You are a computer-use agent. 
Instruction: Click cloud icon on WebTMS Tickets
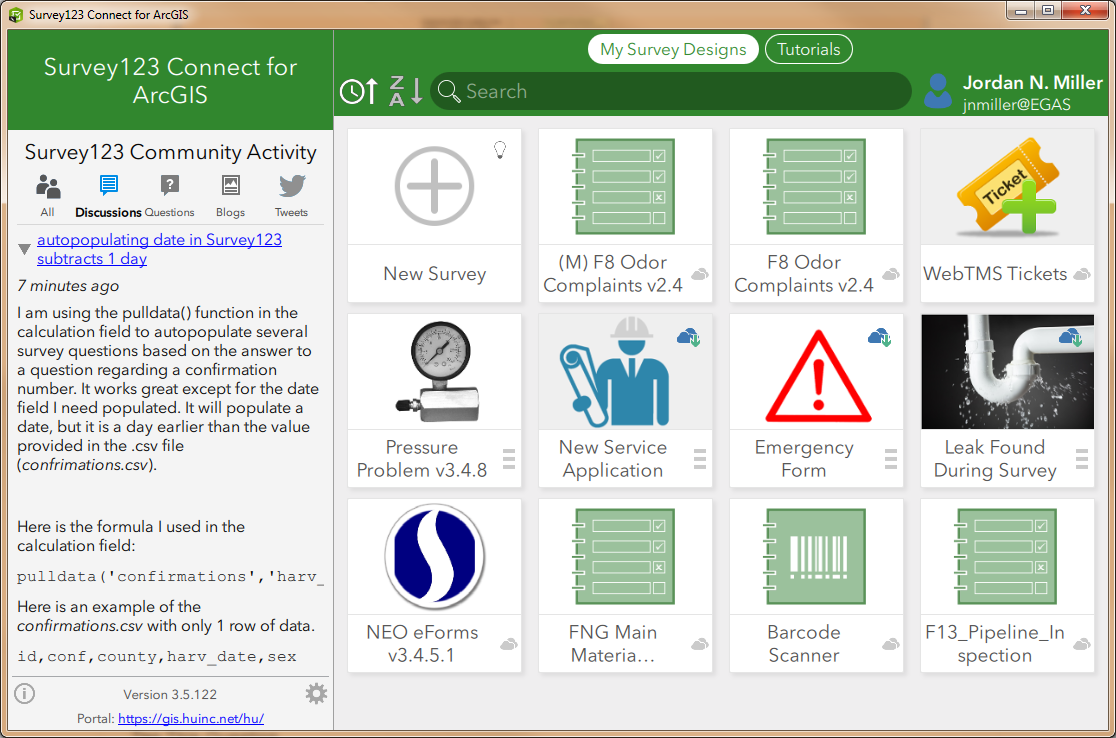pyautogui.click(x=1082, y=274)
